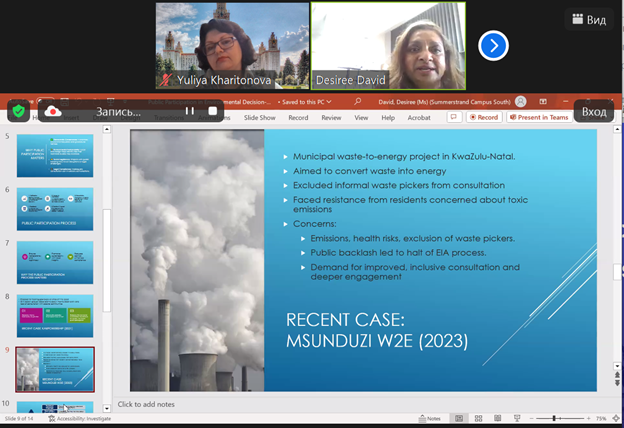Click the blue next-participants arrow button

pyautogui.click(x=493, y=46)
